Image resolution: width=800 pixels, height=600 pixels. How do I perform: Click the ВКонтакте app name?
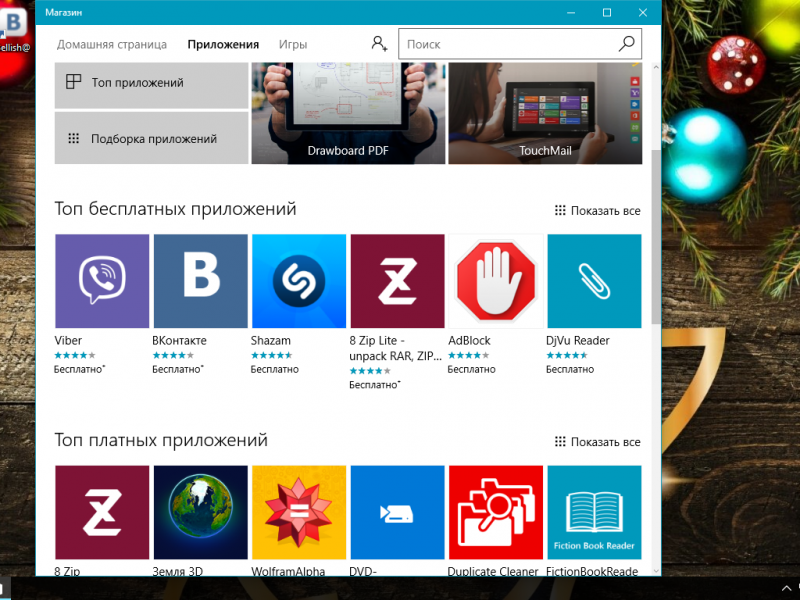[x=179, y=340]
